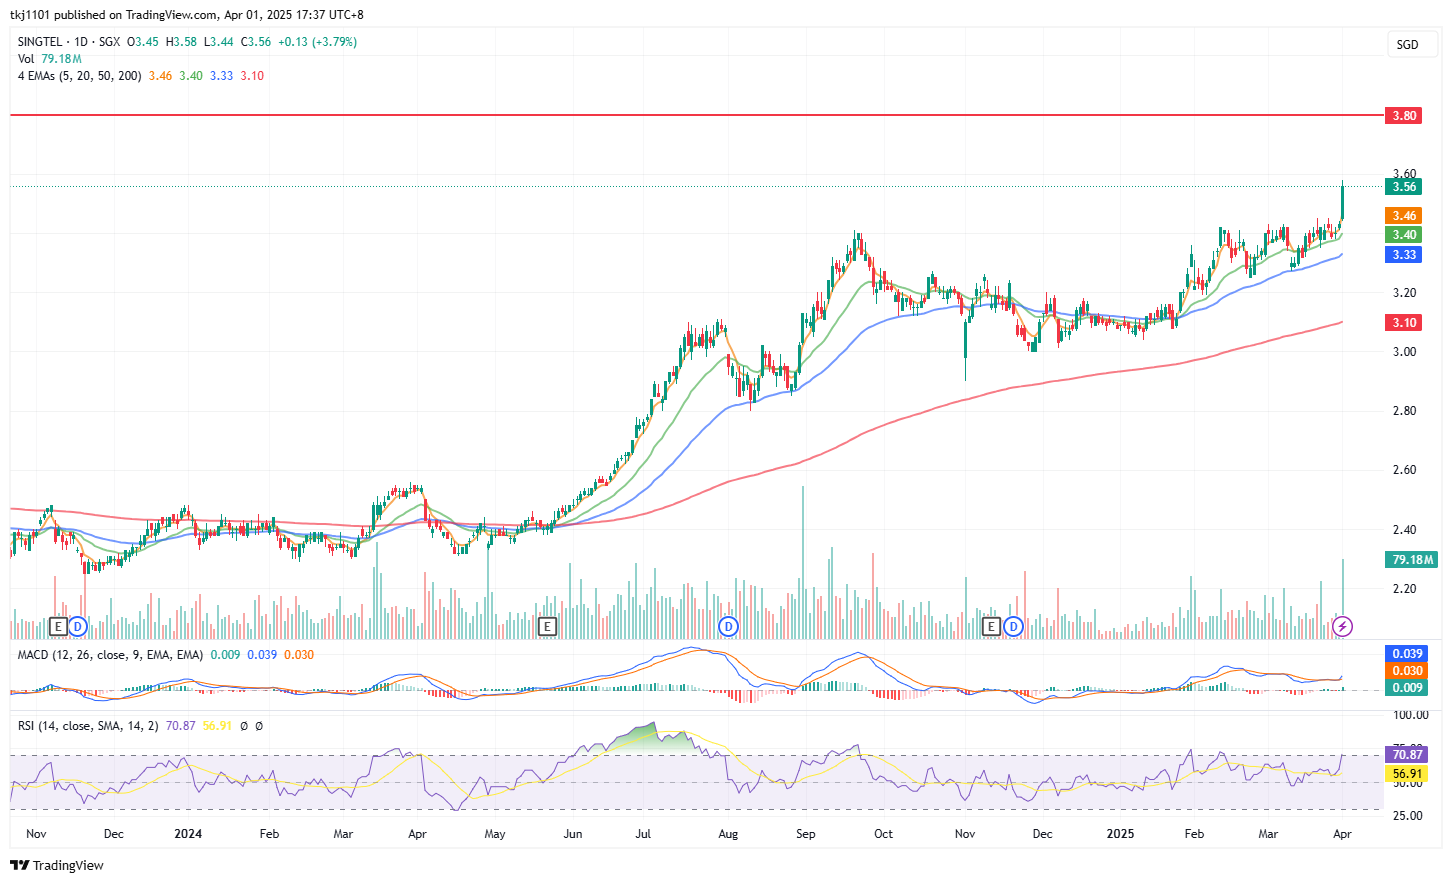Select the dividend D marker in November 2024
The image size is (1452, 883).
(1013, 627)
